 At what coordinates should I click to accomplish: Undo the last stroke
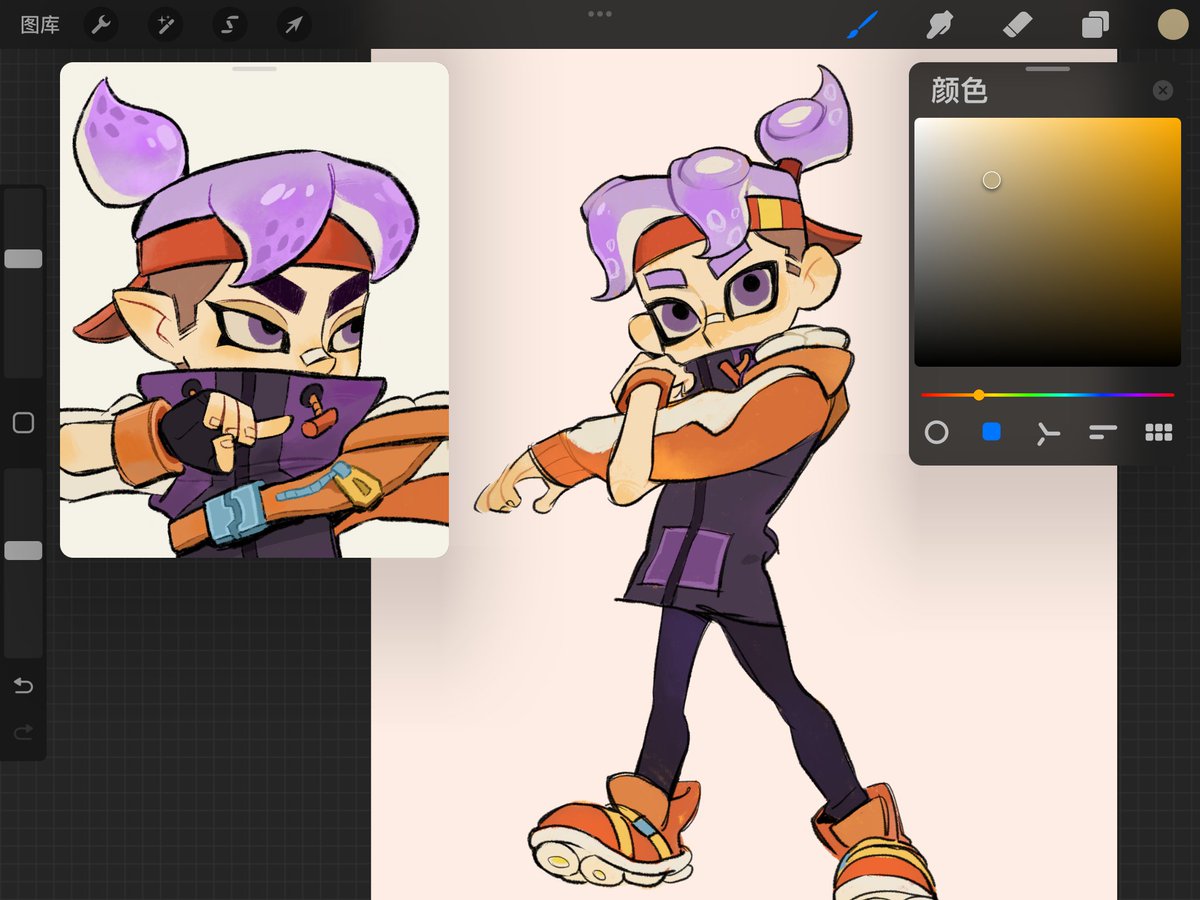(x=23, y=686)
